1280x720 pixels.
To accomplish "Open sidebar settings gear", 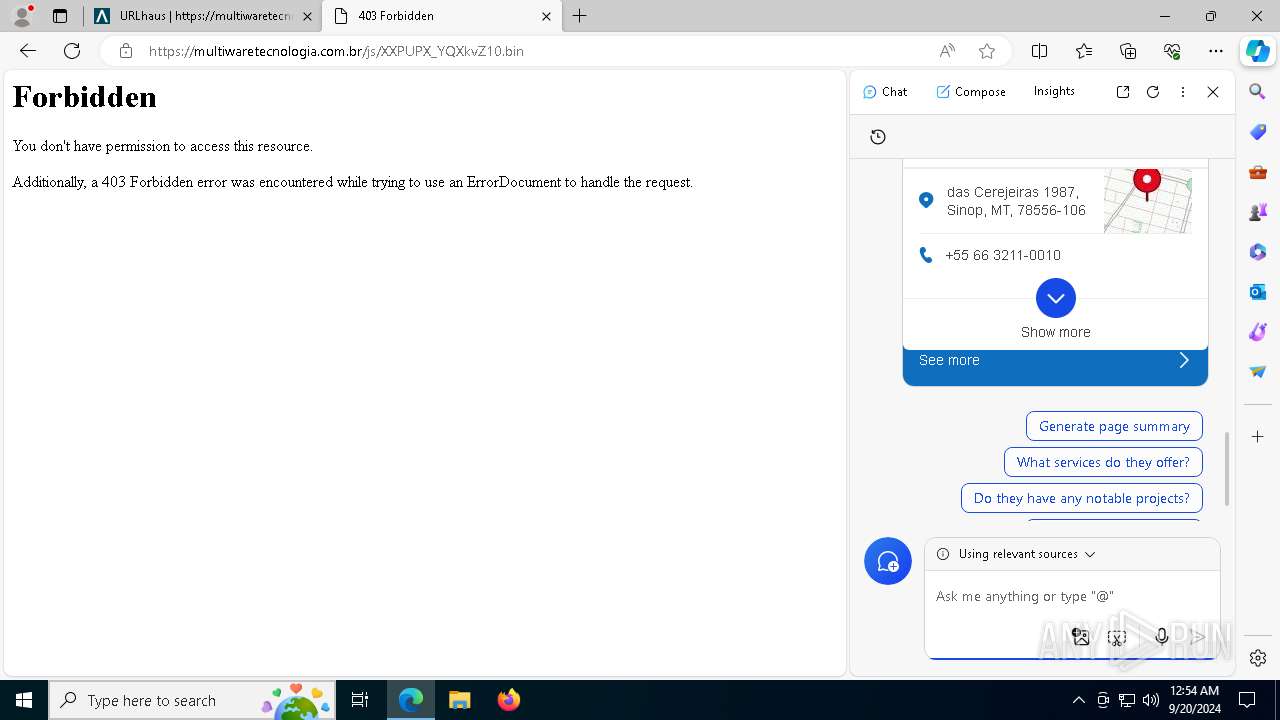I will tap(1258, 658).
